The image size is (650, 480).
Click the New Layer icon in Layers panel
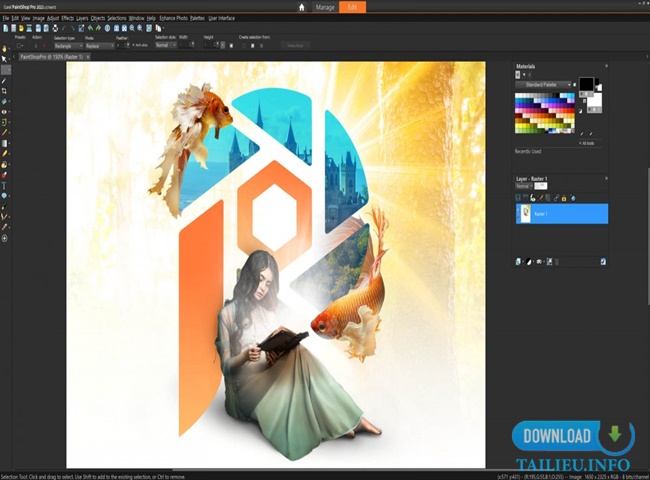tap(518, 262)
